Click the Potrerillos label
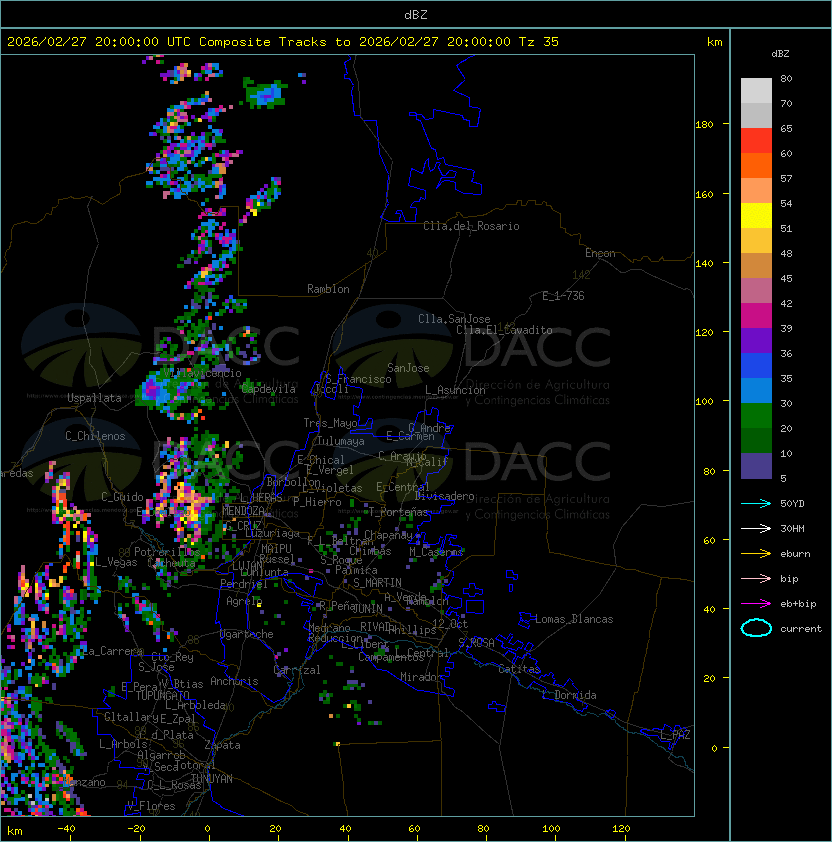Screen dimensions: 832x842 pos(167,552)
